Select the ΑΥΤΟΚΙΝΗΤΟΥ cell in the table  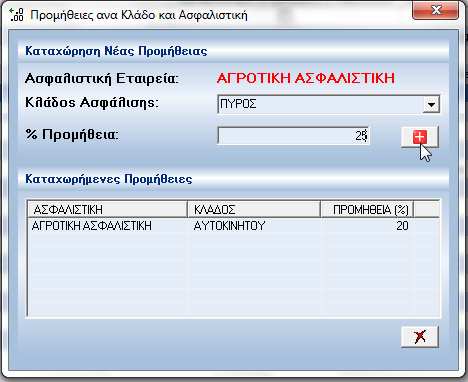click(x=229, y=226)
